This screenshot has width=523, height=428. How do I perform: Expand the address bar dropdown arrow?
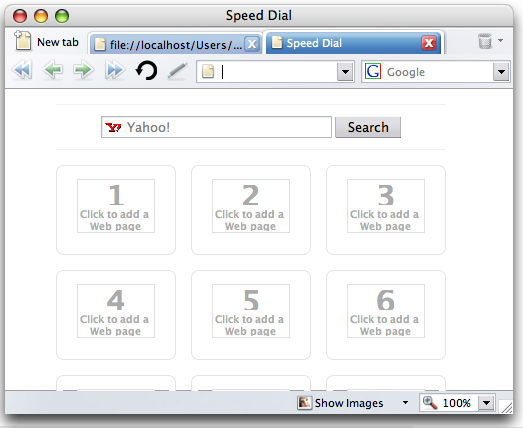[x=345, y=71]
